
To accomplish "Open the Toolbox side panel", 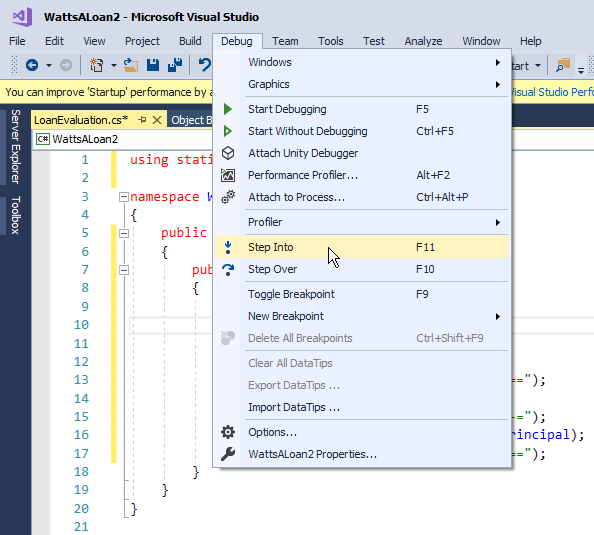I will 15,215.
